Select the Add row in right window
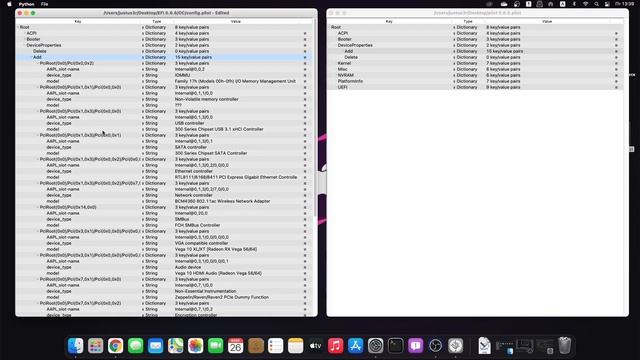 pyautogui.click(x=475, y=51)
